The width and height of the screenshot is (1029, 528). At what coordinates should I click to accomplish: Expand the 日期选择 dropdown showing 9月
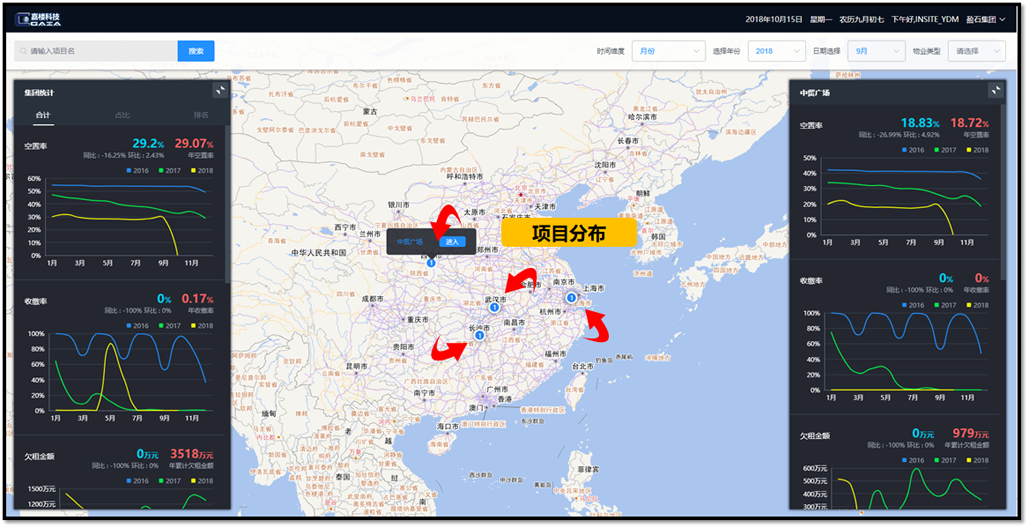(875, 51)
